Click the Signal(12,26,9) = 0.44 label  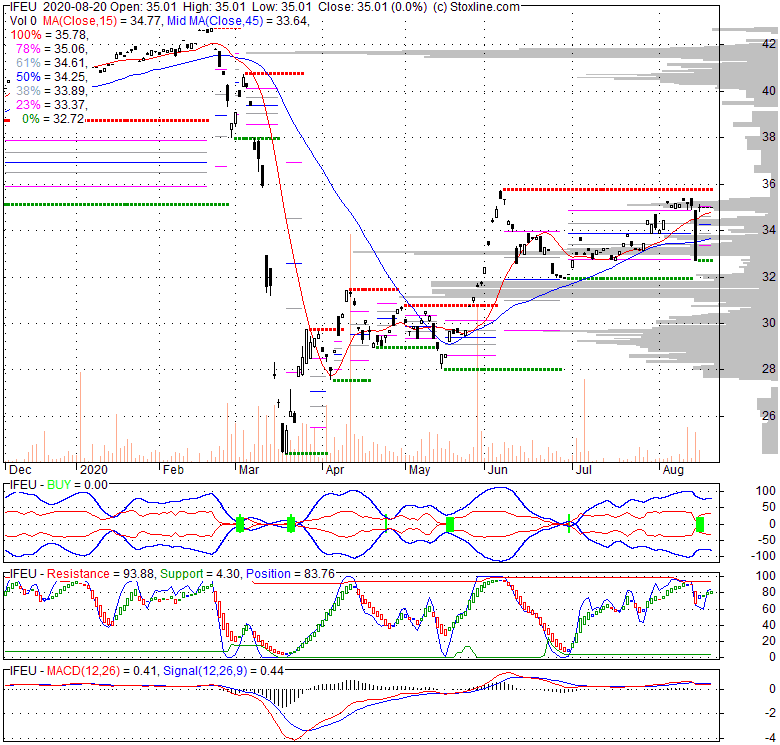coord(223,671)
